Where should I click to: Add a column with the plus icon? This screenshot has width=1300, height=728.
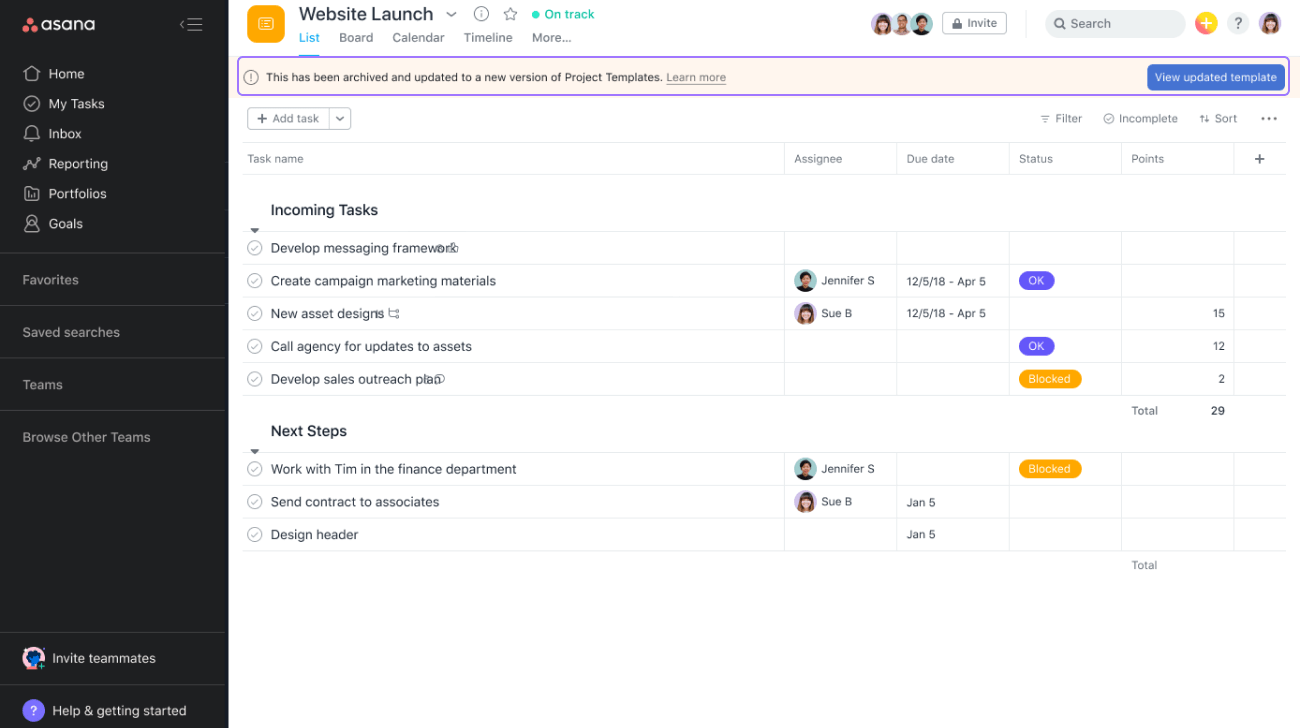click(1259, 158)
